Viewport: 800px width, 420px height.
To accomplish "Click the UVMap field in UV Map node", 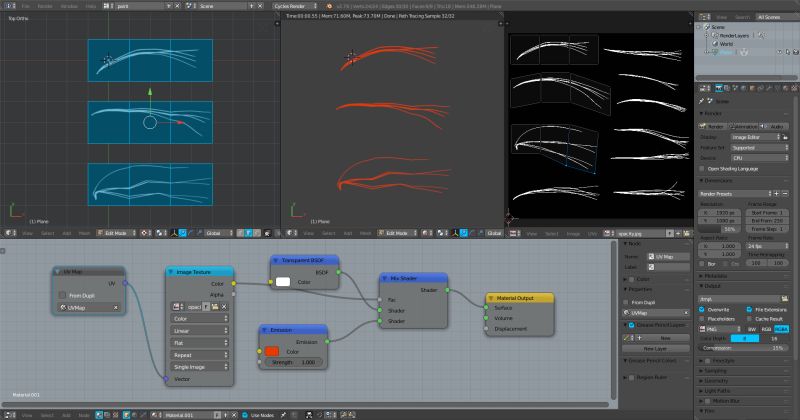I will coord(88,307).
